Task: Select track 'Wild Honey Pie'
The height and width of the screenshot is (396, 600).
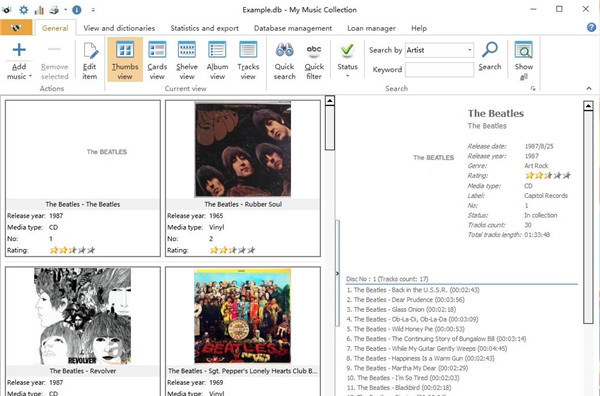Action: [405, 329]
